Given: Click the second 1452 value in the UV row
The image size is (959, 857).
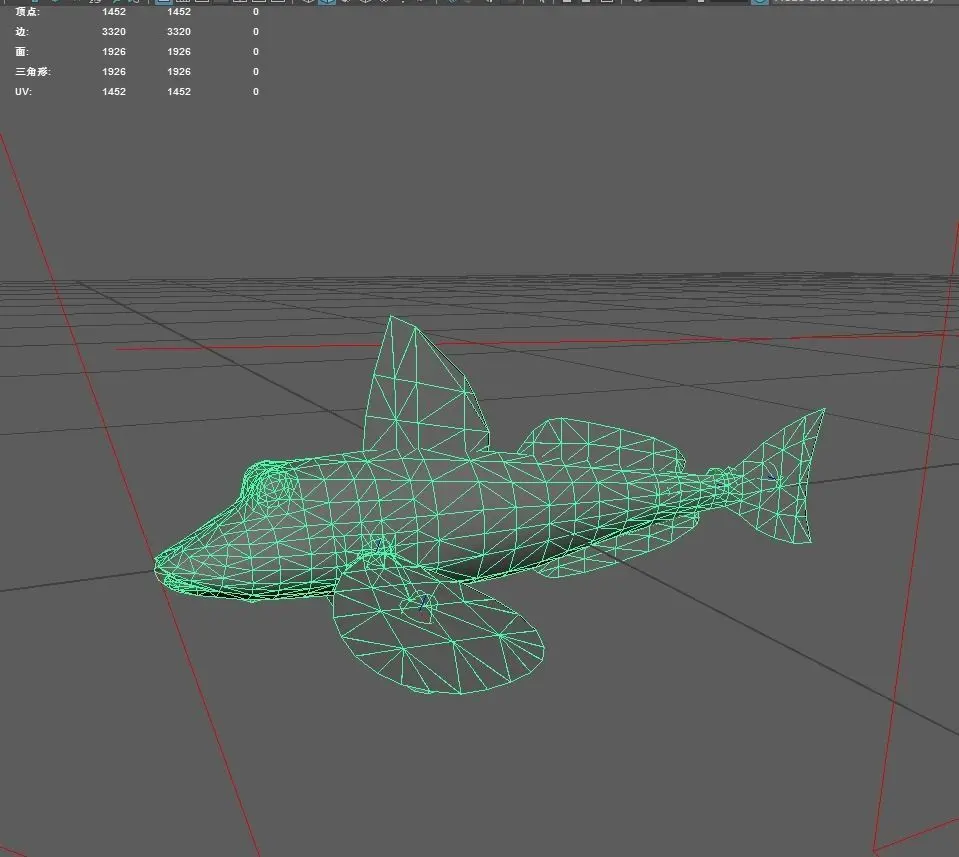Looking at the screenshot, I should [179, 91].
